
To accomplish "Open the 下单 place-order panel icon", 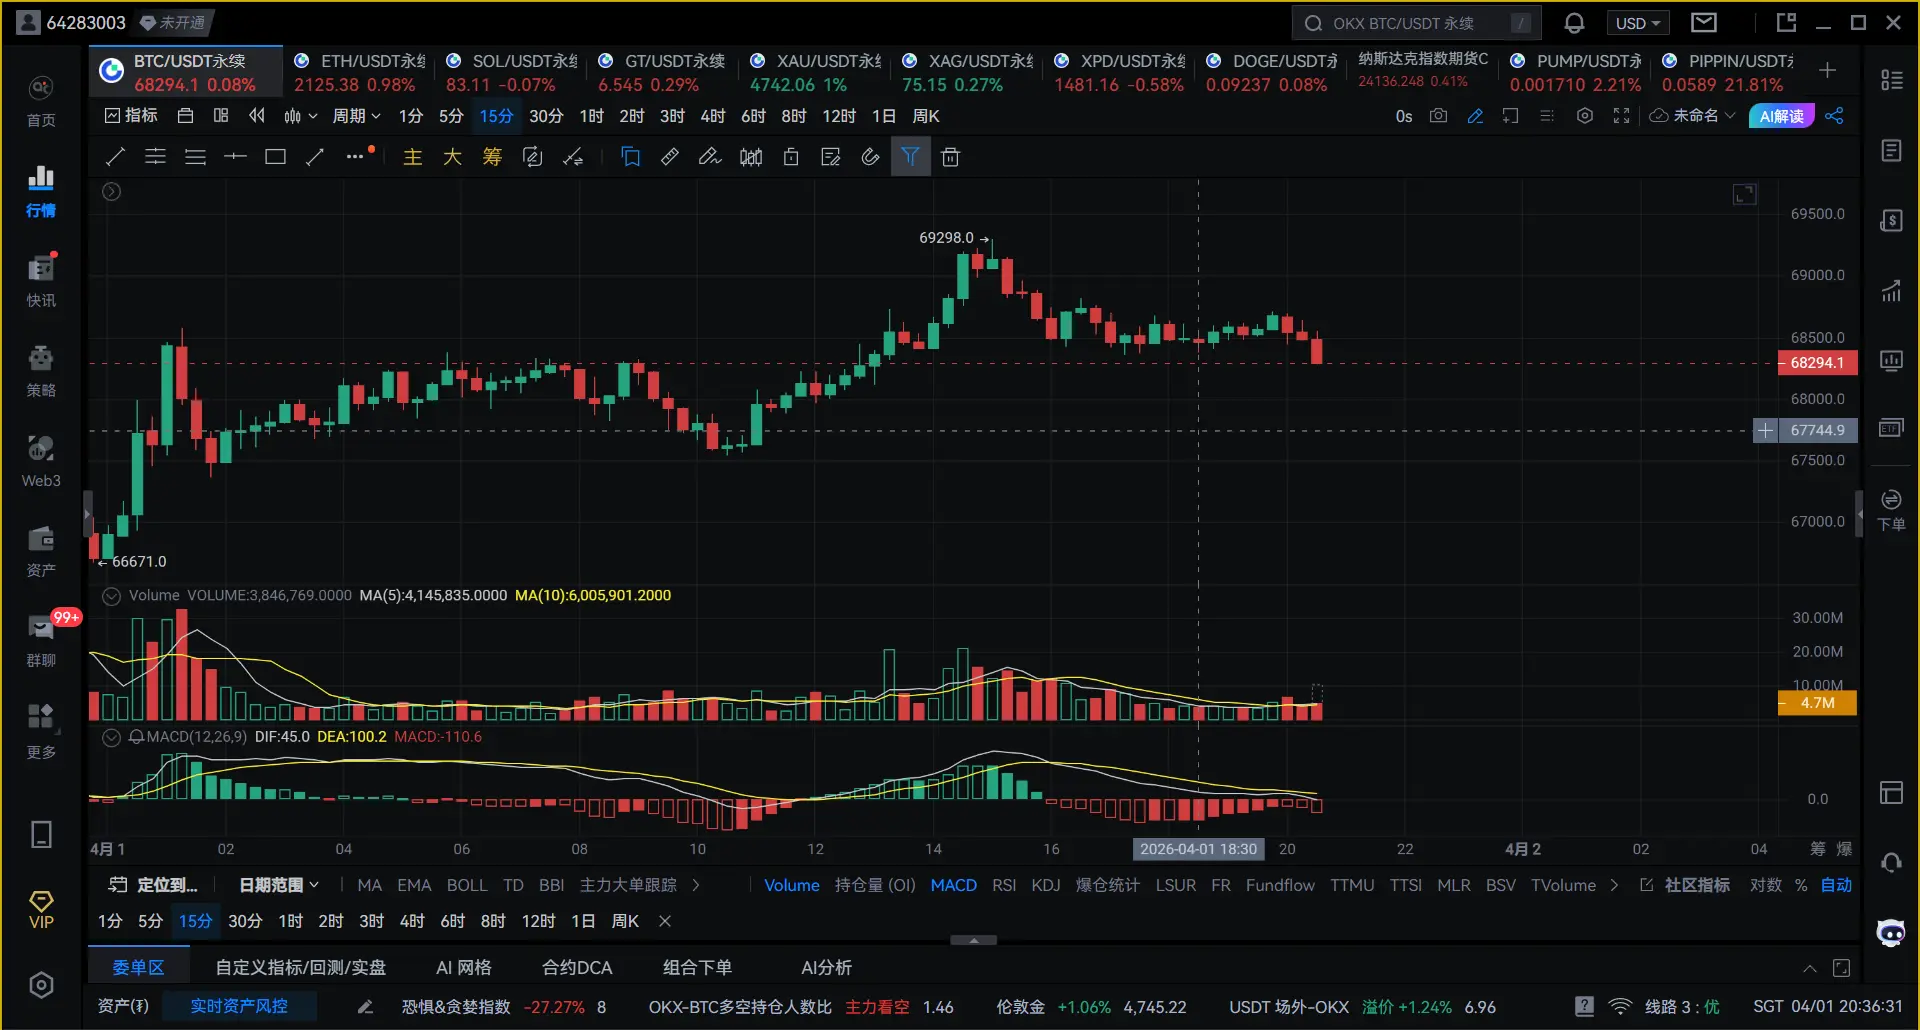I will tap(1891, 510).
